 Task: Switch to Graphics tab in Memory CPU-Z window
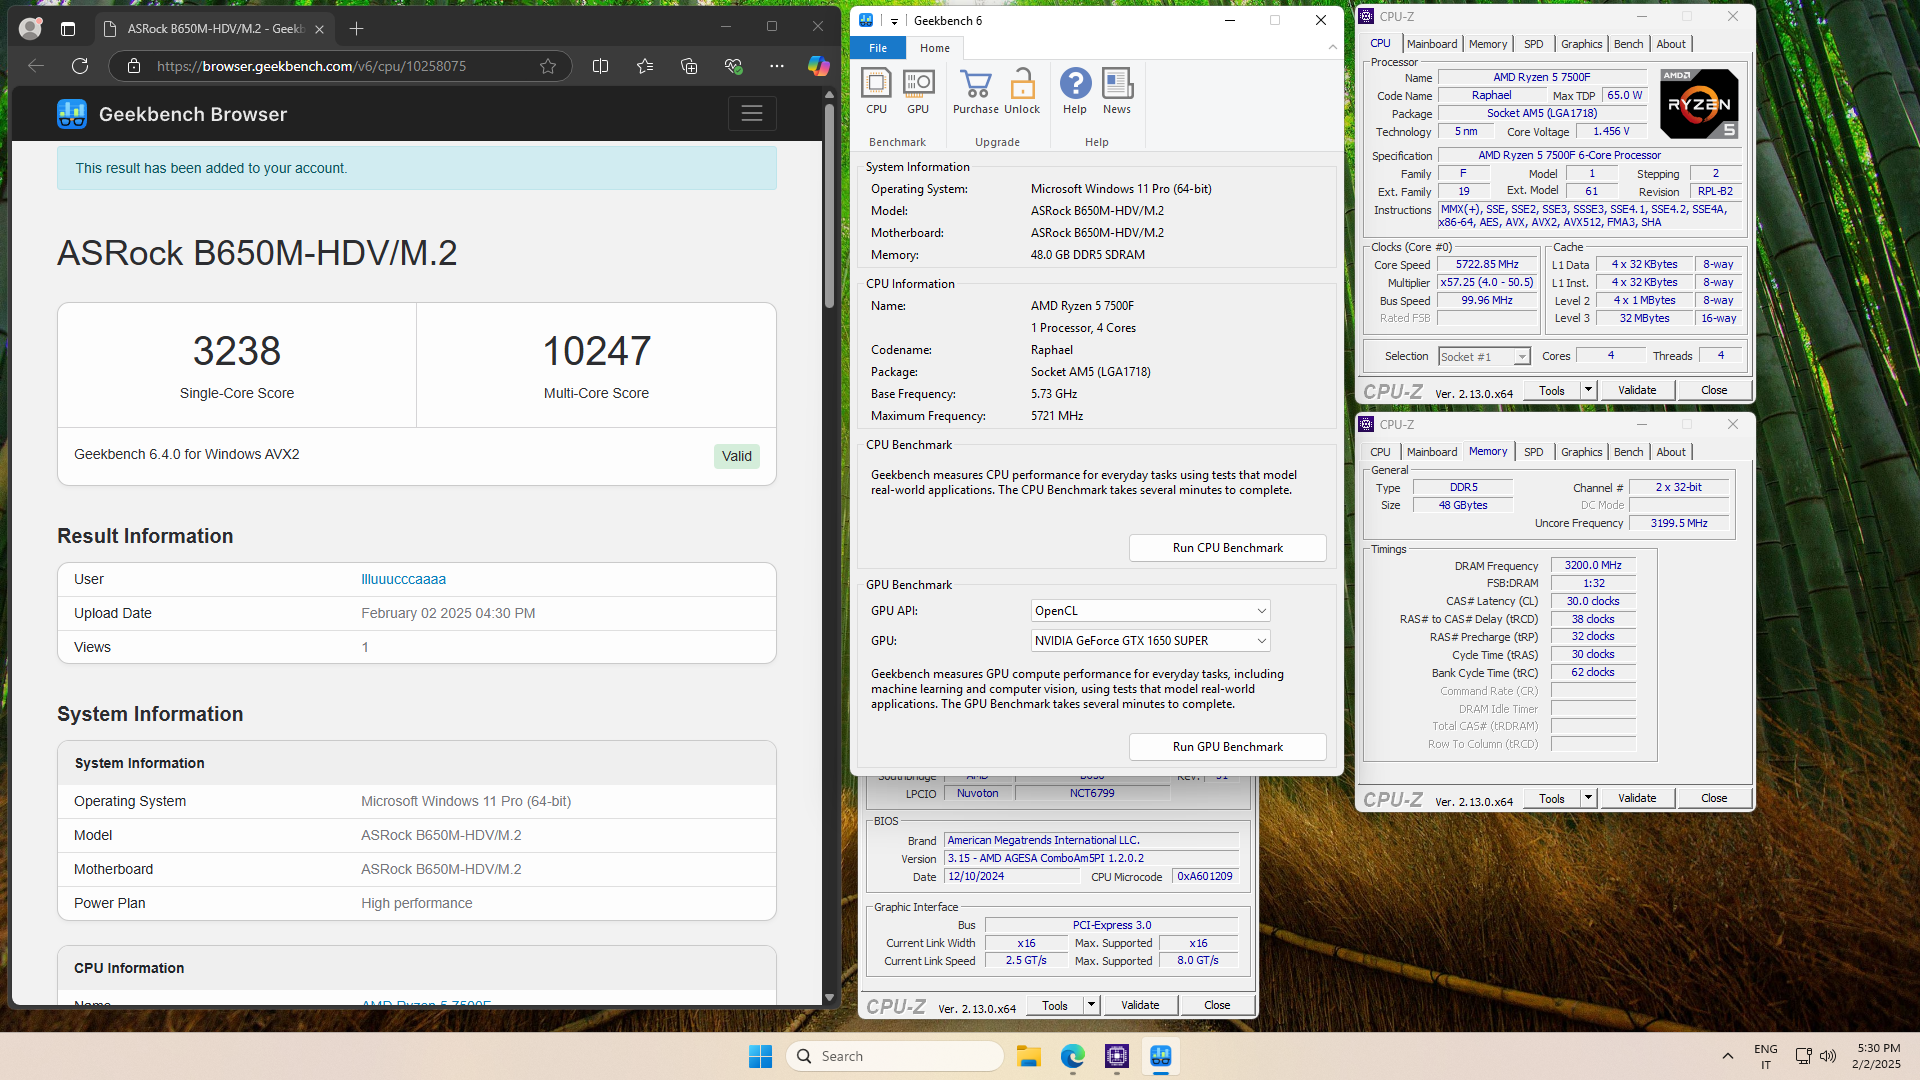point(1581,452)
